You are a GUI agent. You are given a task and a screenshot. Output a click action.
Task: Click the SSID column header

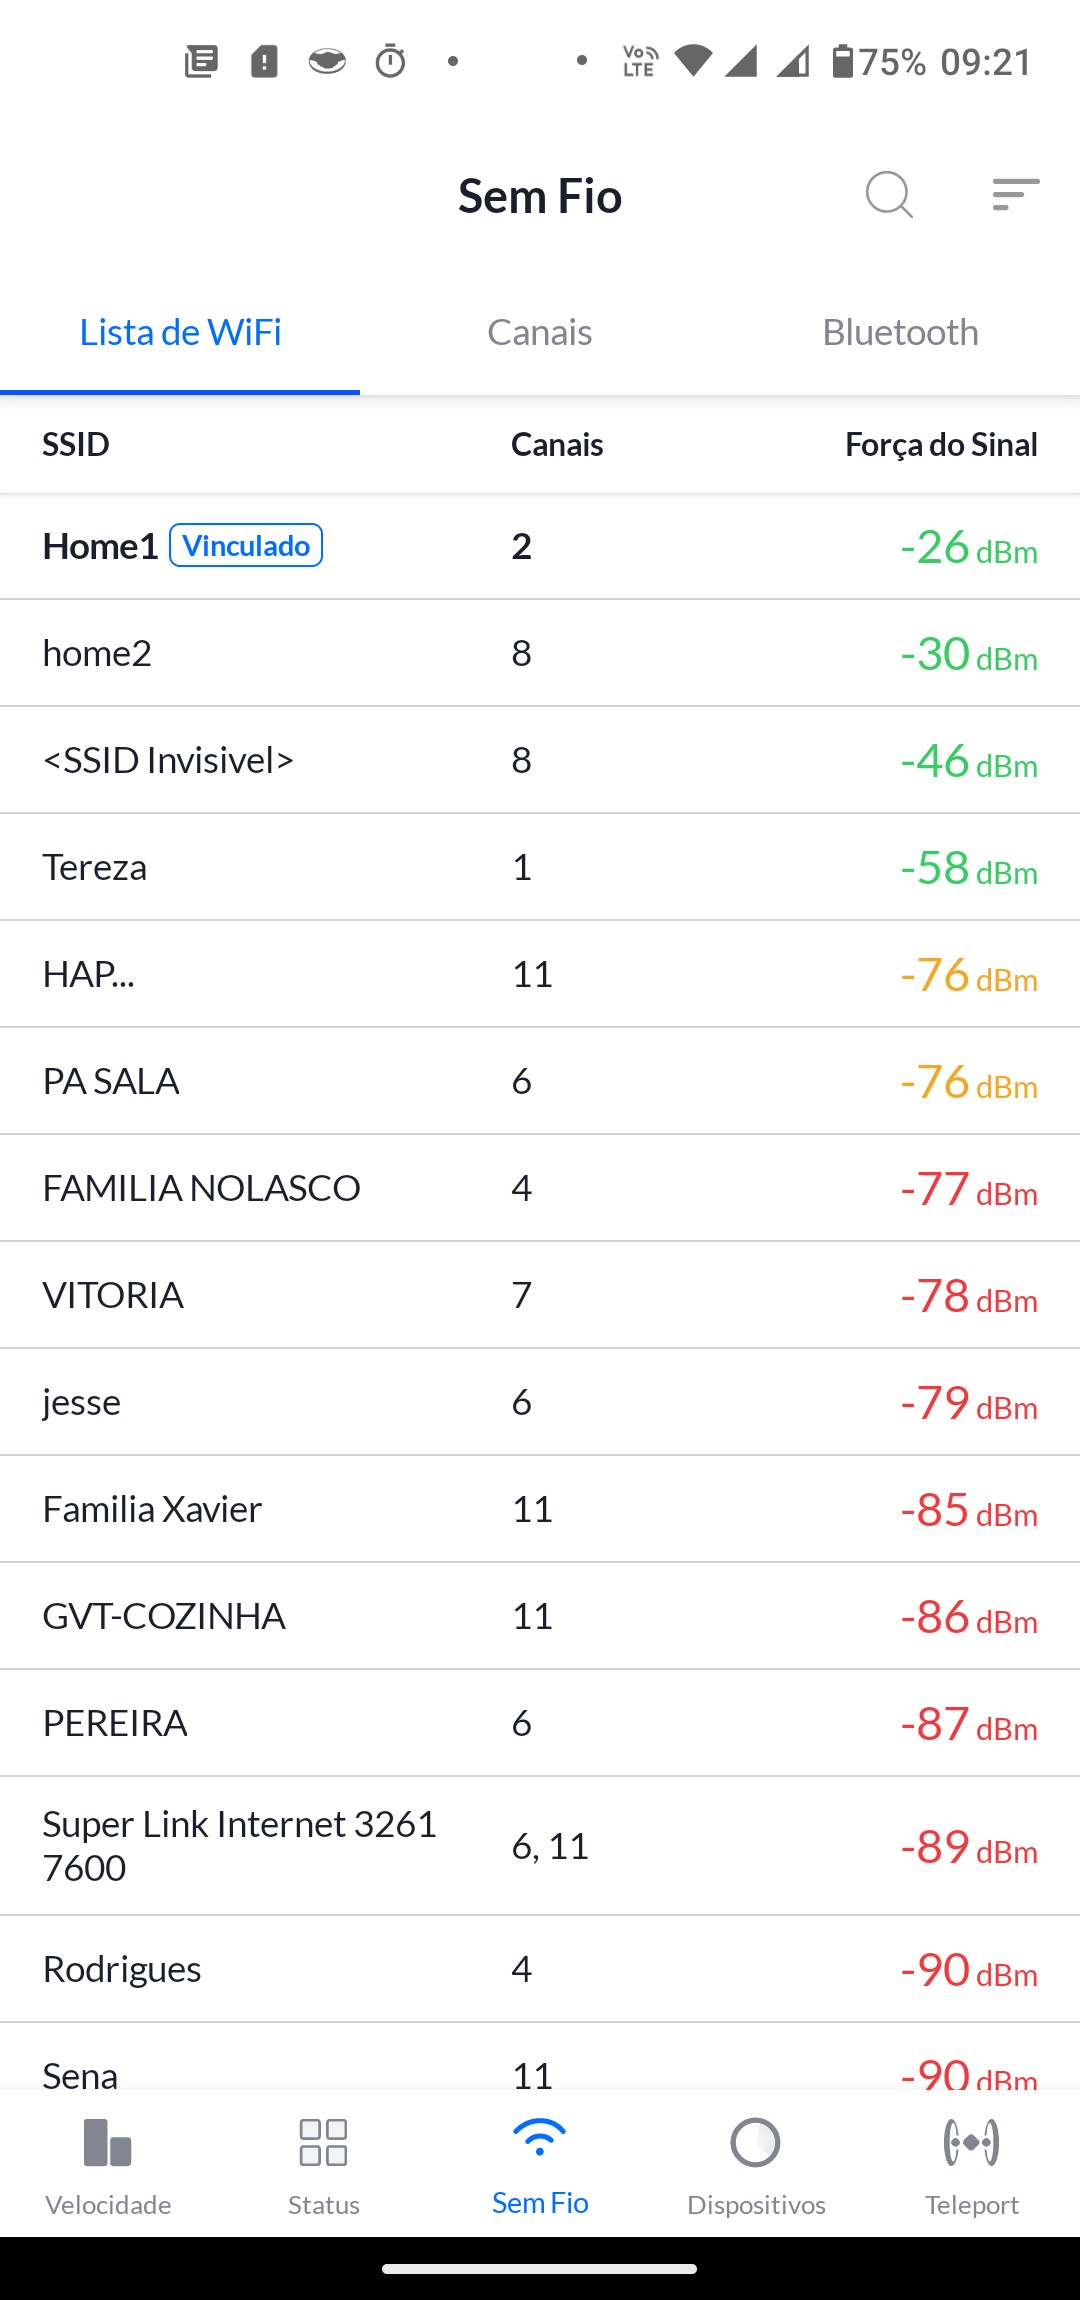pyautogui.click(x=76, y=445)
